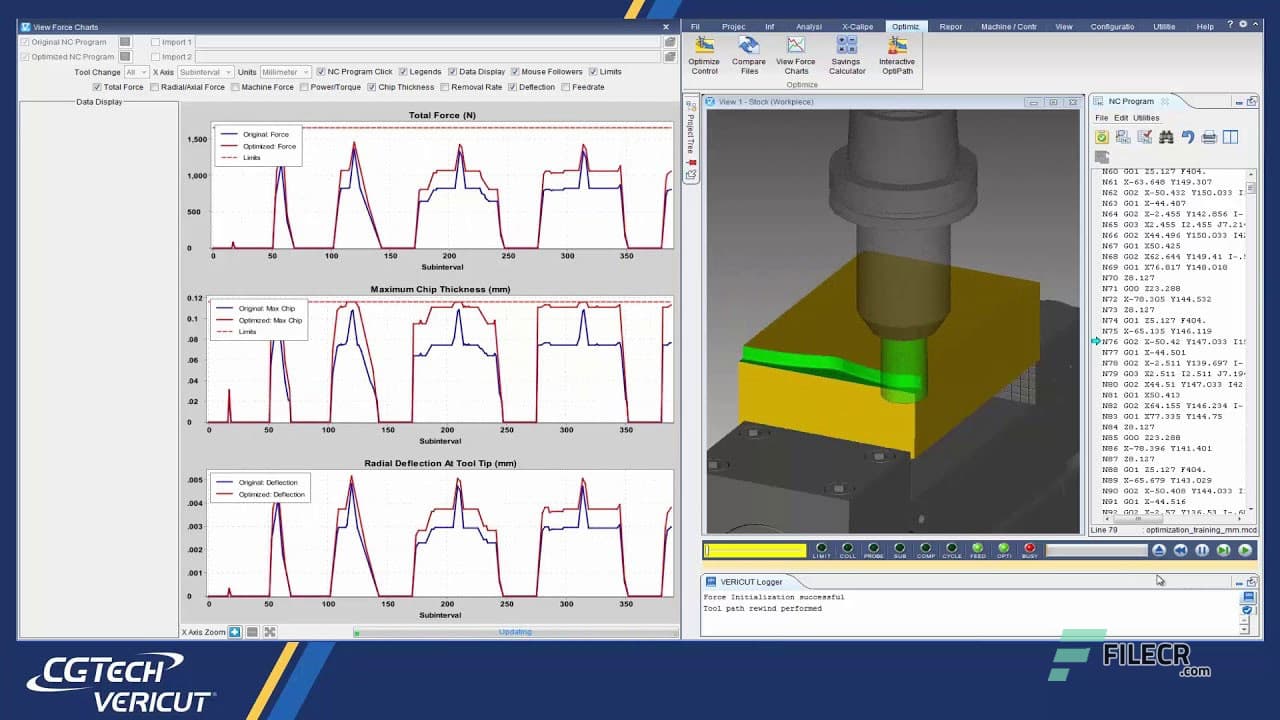Image resolution: width=1280 pixels, height=720 pixels.
Task: Open the Units Millimeter dropdown
Action: click(287, 71)
